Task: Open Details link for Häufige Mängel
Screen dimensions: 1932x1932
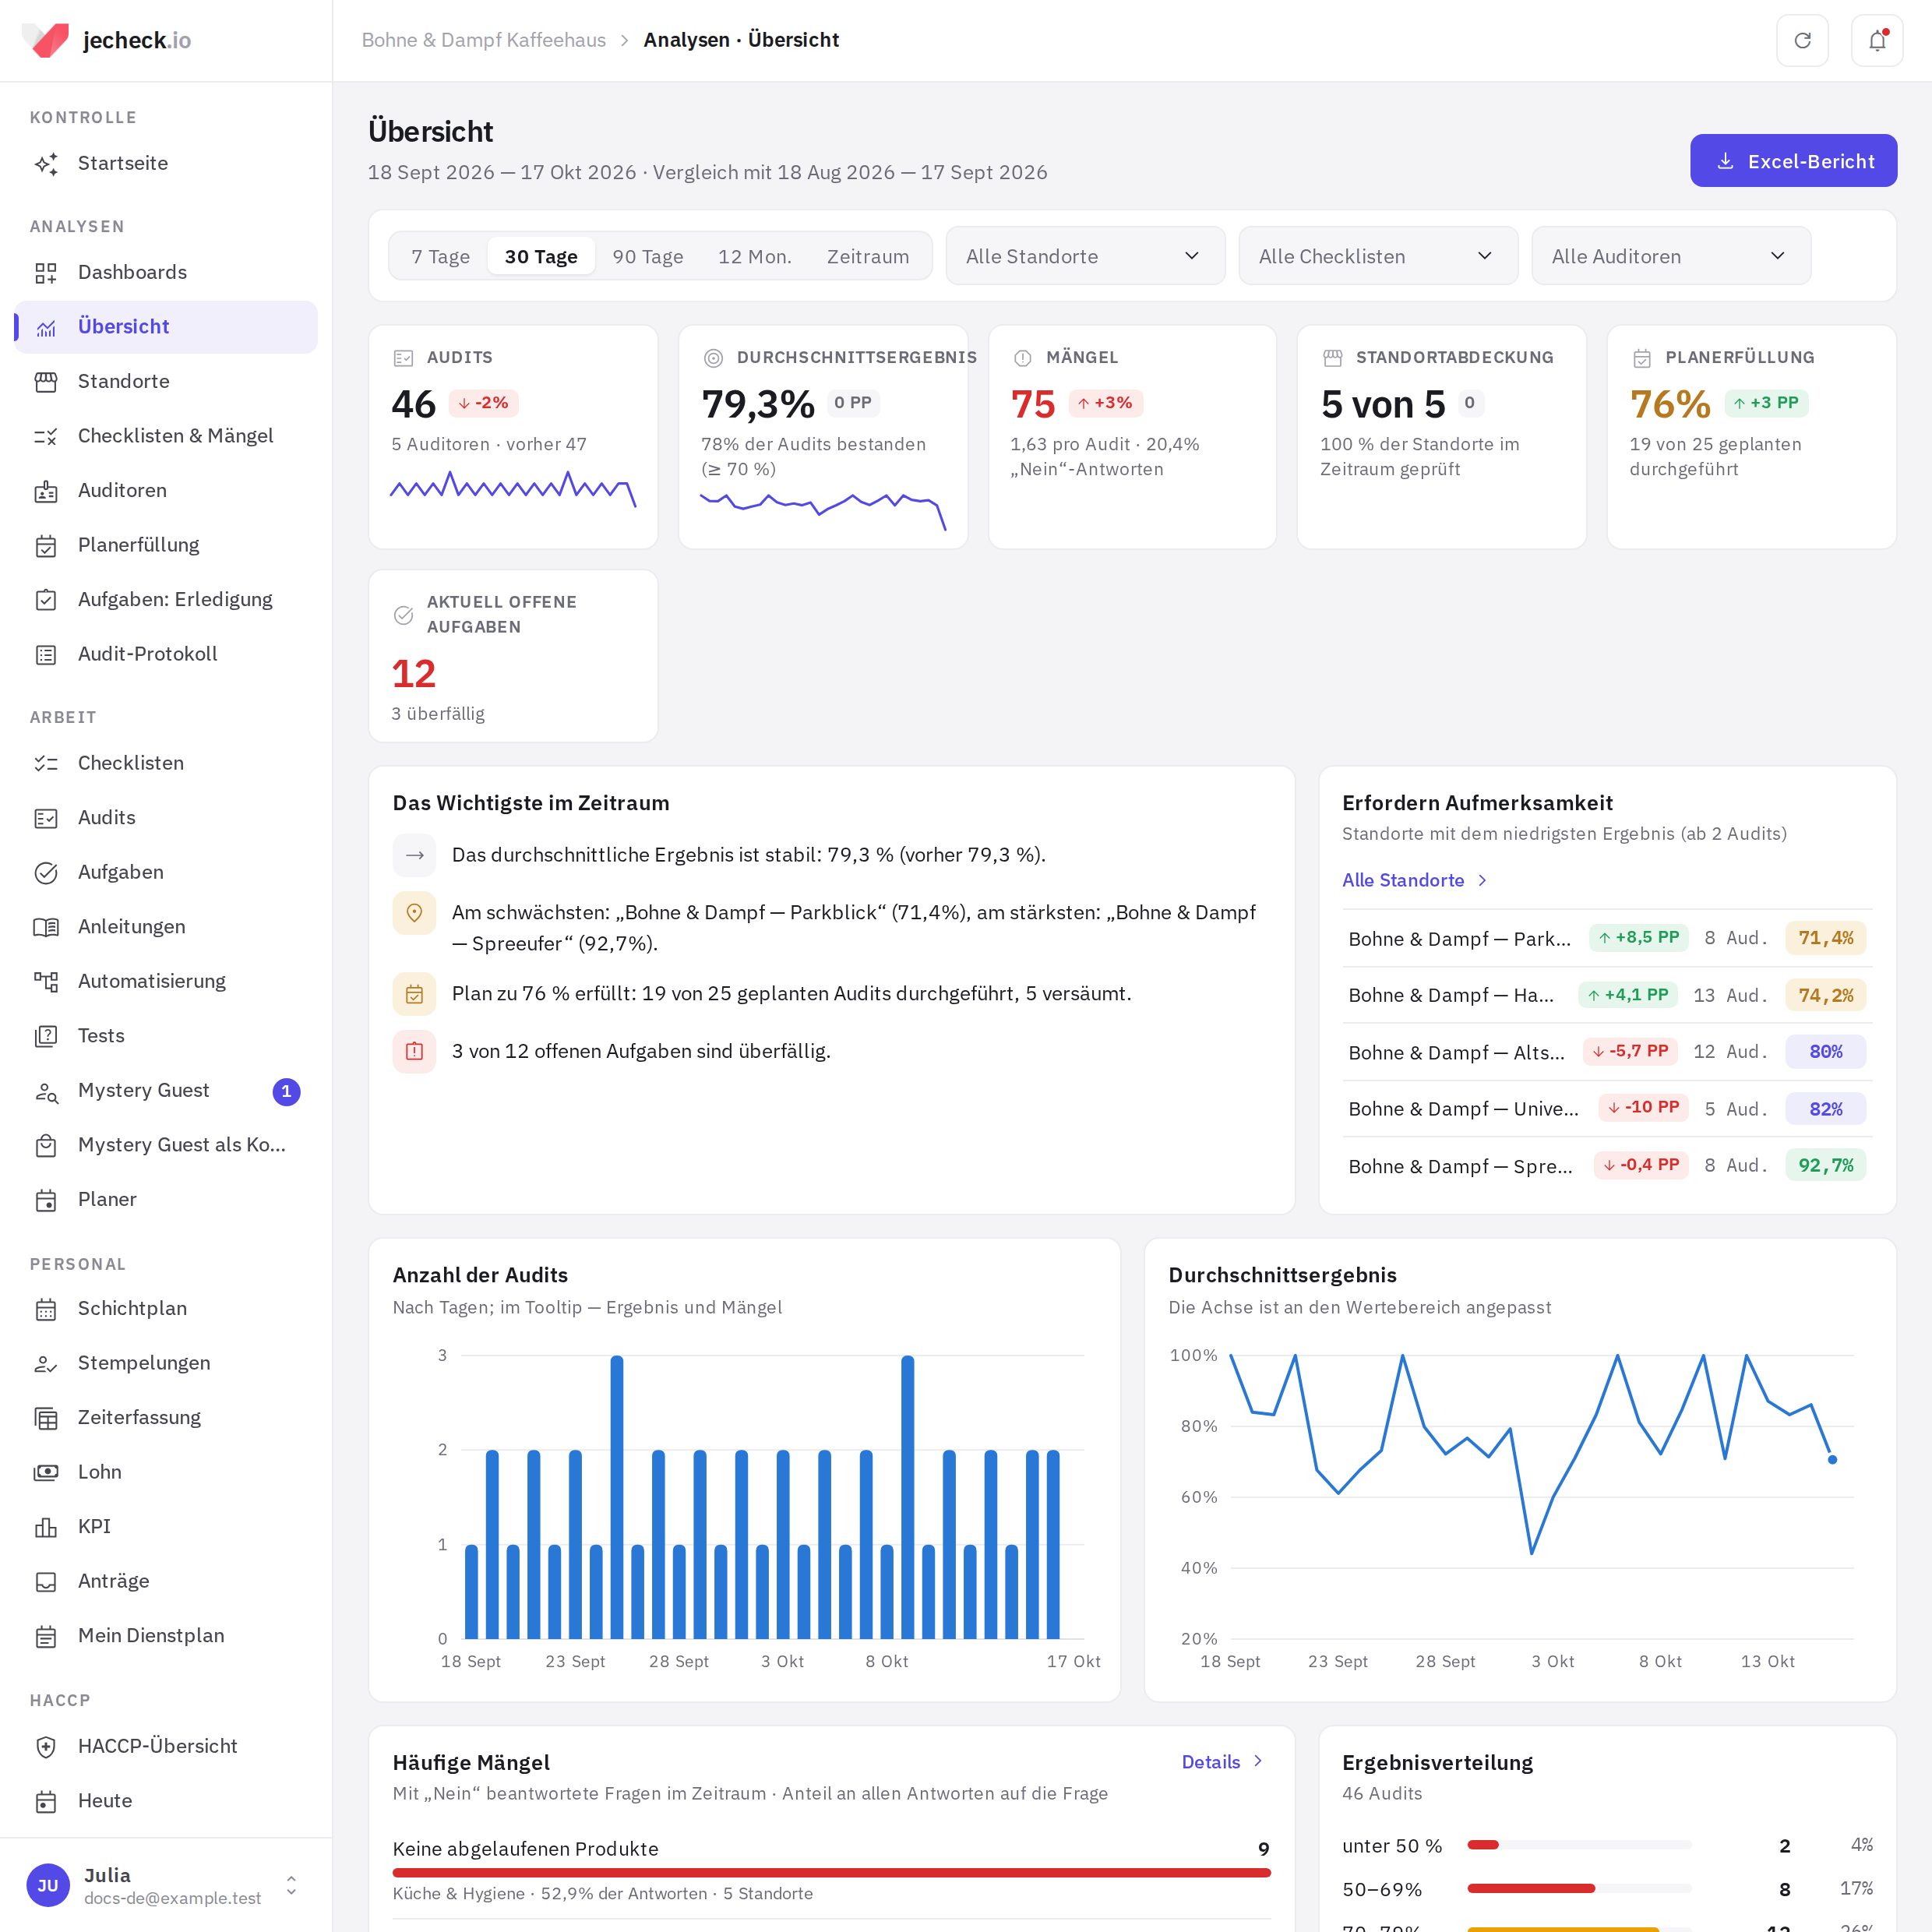Action: coord(1222,1762)
